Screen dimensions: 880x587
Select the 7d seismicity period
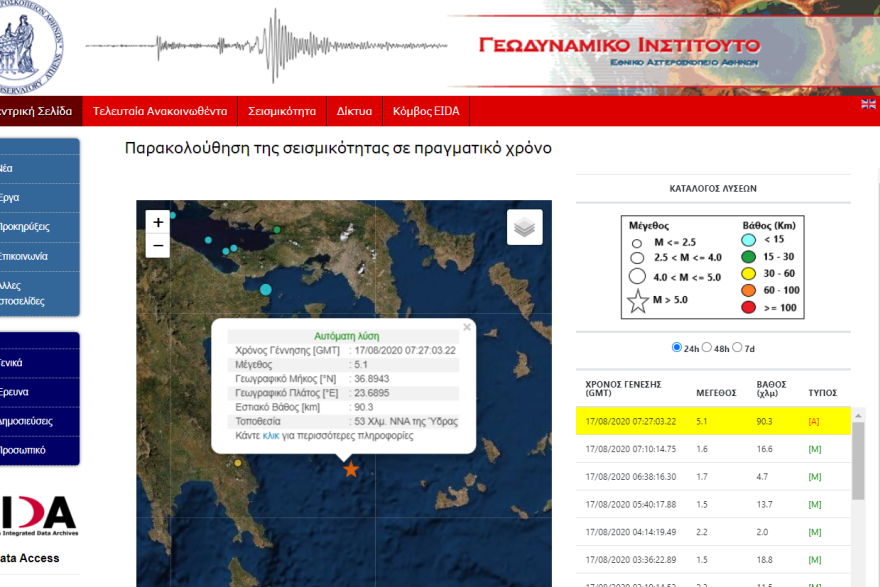(738, 347)
